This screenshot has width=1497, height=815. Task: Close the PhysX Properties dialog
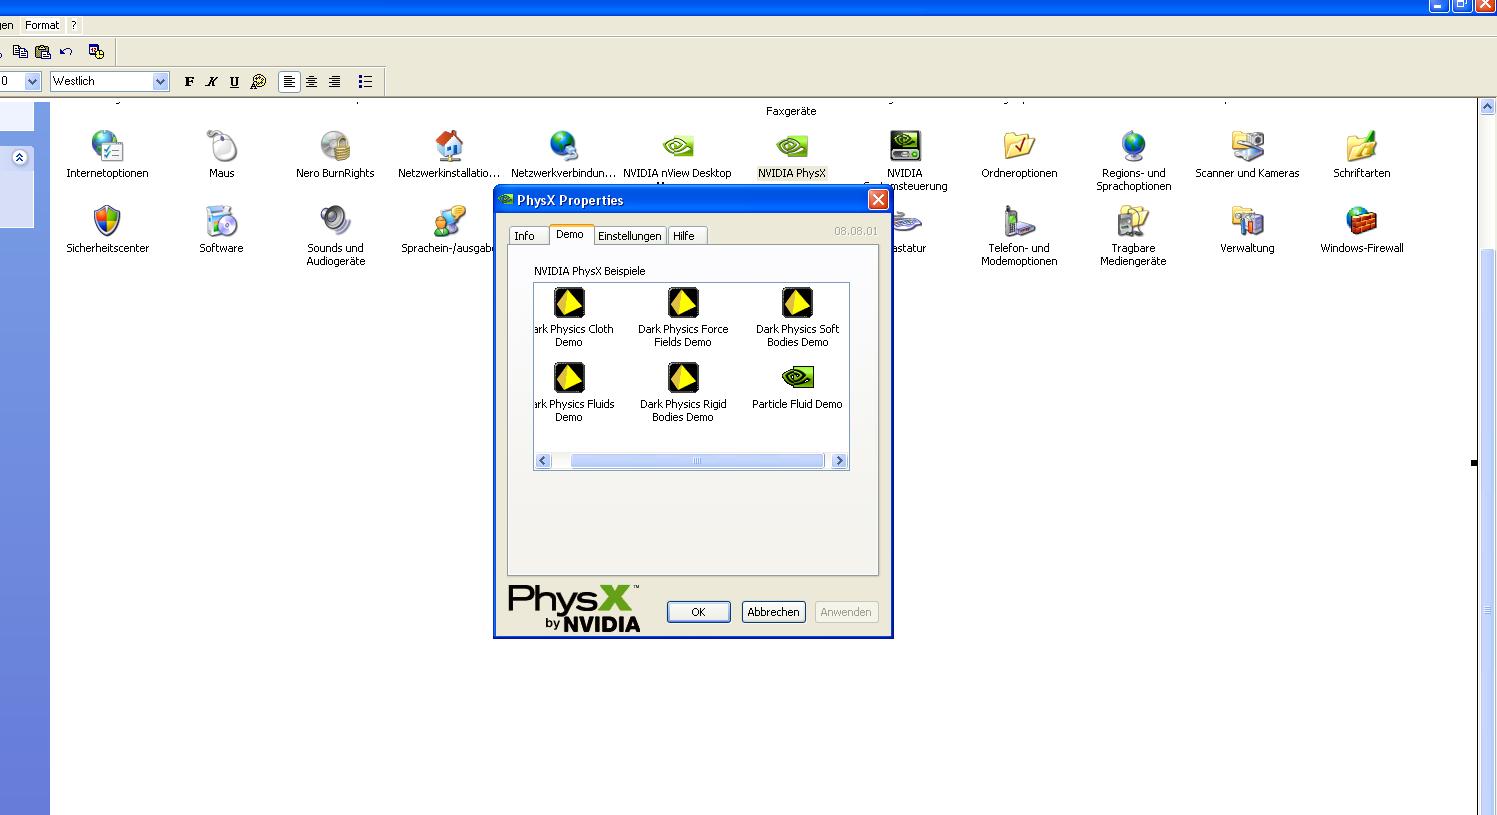point(878,200)
